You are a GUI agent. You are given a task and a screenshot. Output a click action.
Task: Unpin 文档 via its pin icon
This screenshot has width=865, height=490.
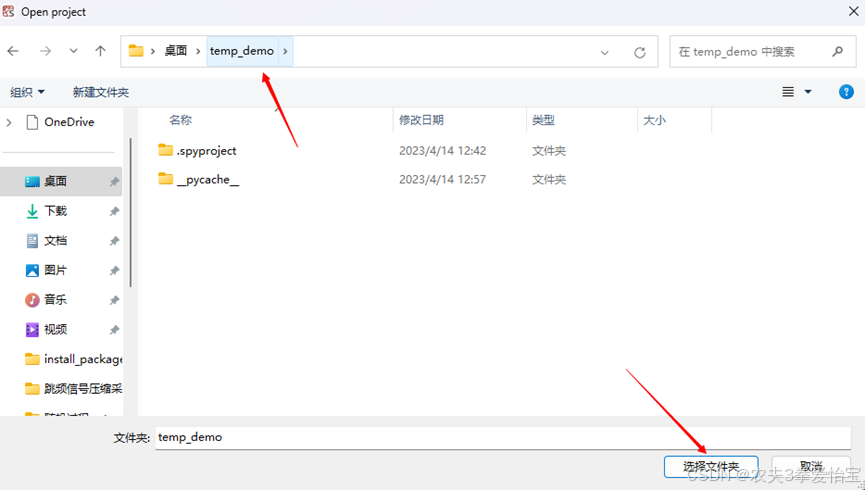114,241
